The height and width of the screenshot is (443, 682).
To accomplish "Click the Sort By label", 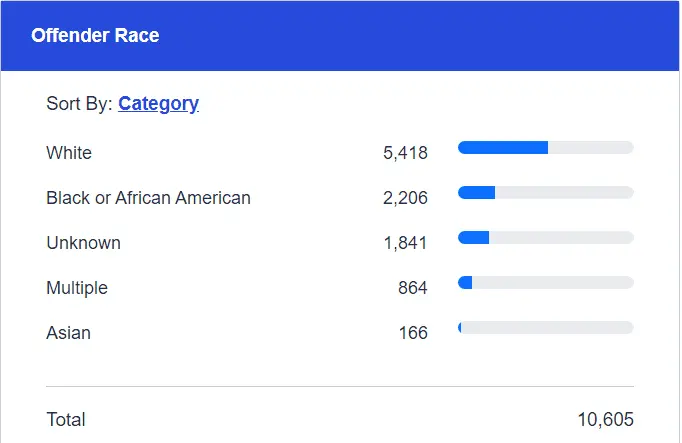I will pyautogui.click(x=79, y=103).
